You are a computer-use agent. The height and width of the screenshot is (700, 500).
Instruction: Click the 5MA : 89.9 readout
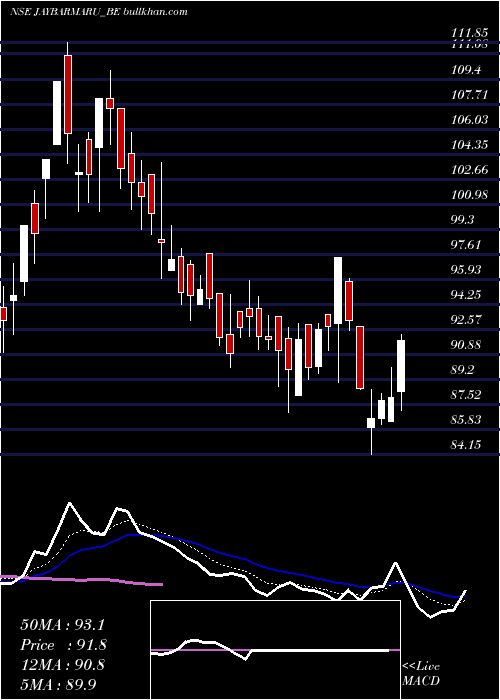58,684
